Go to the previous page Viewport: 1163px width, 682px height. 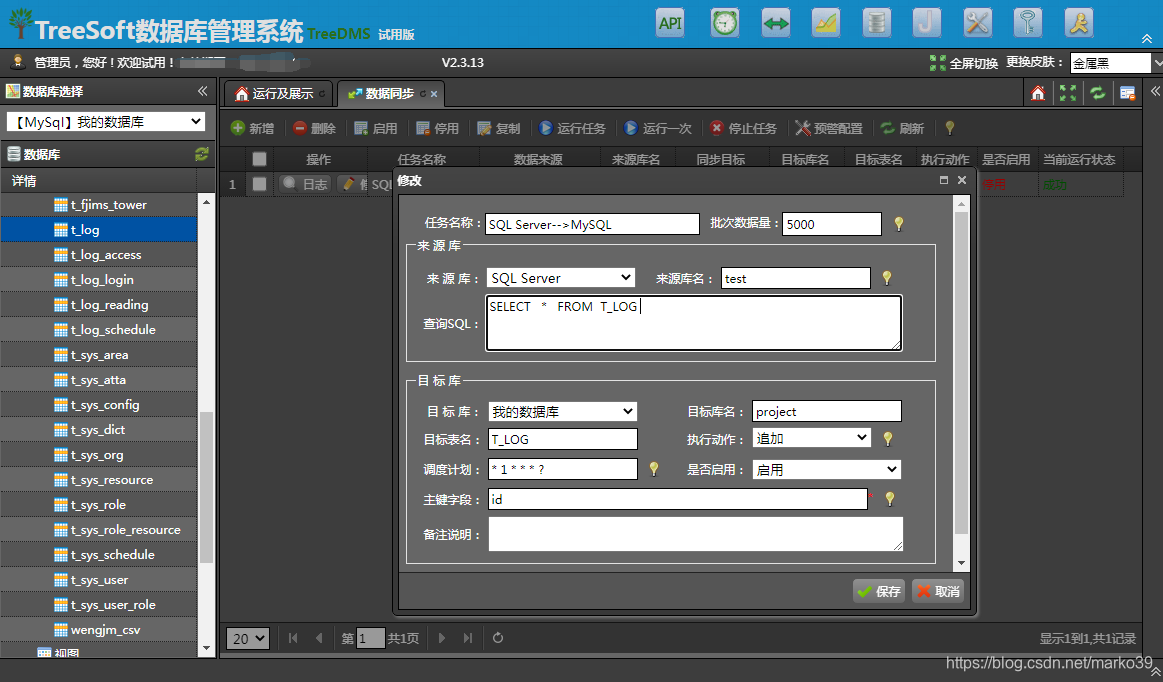pyautogui.click(x=319, y=637)
